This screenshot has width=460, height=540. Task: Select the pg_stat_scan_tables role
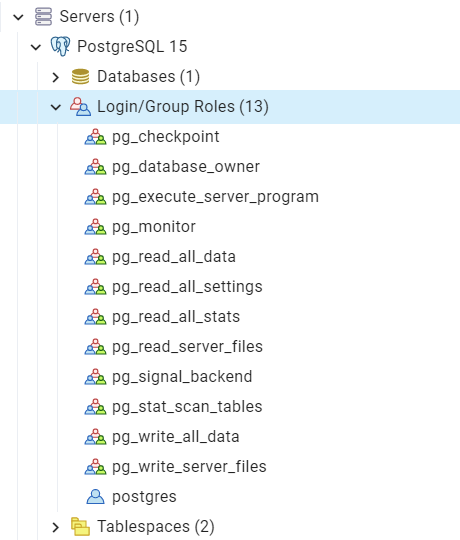(187, 407)
